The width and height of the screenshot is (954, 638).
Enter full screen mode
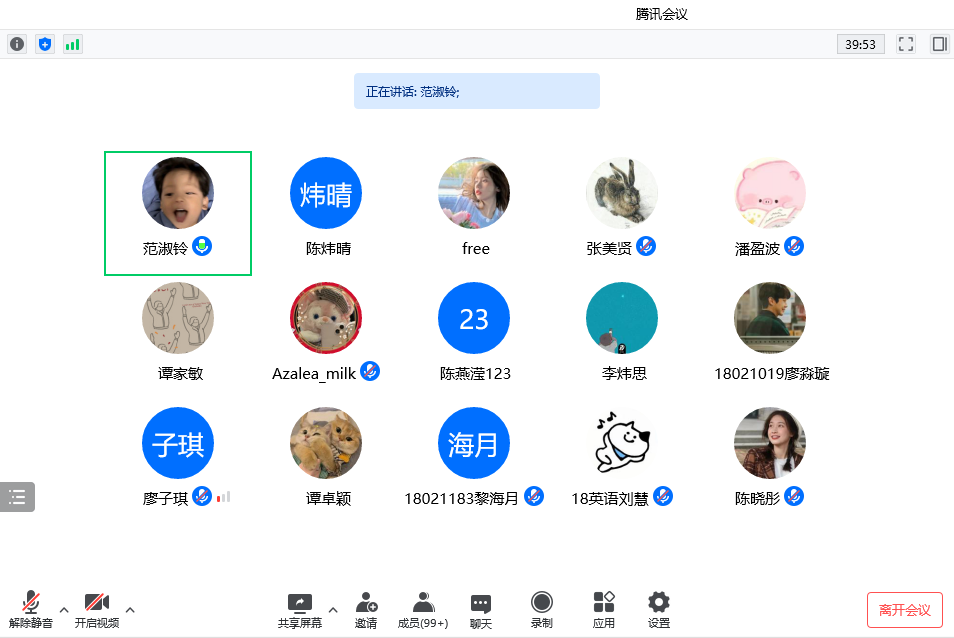906,44
